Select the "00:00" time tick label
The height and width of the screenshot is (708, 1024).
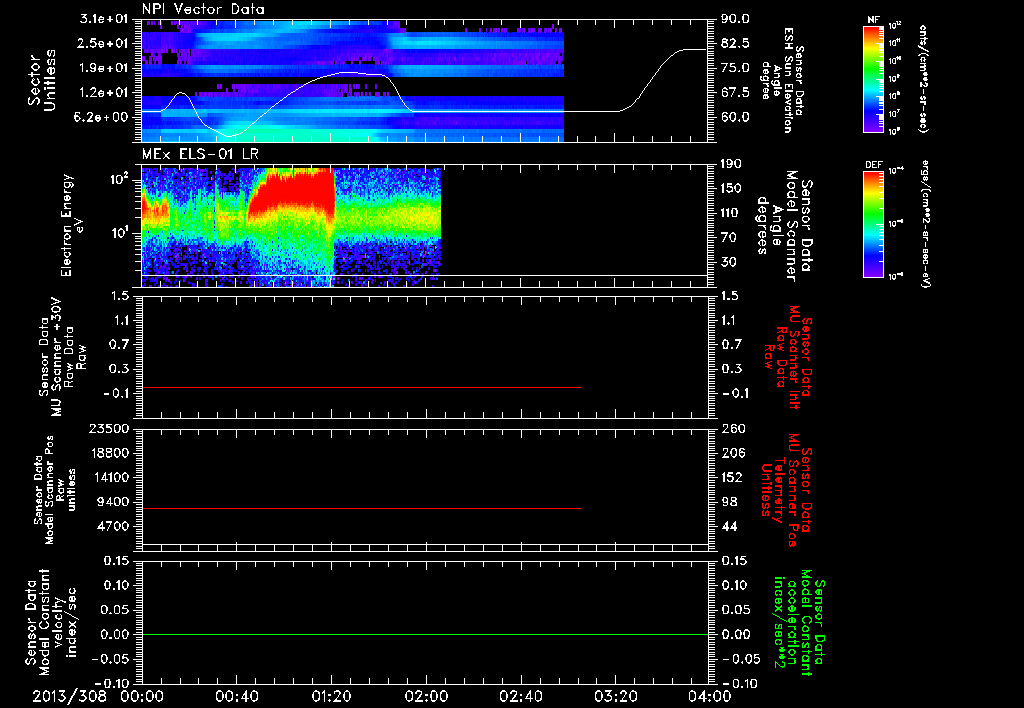coord(142,696)
